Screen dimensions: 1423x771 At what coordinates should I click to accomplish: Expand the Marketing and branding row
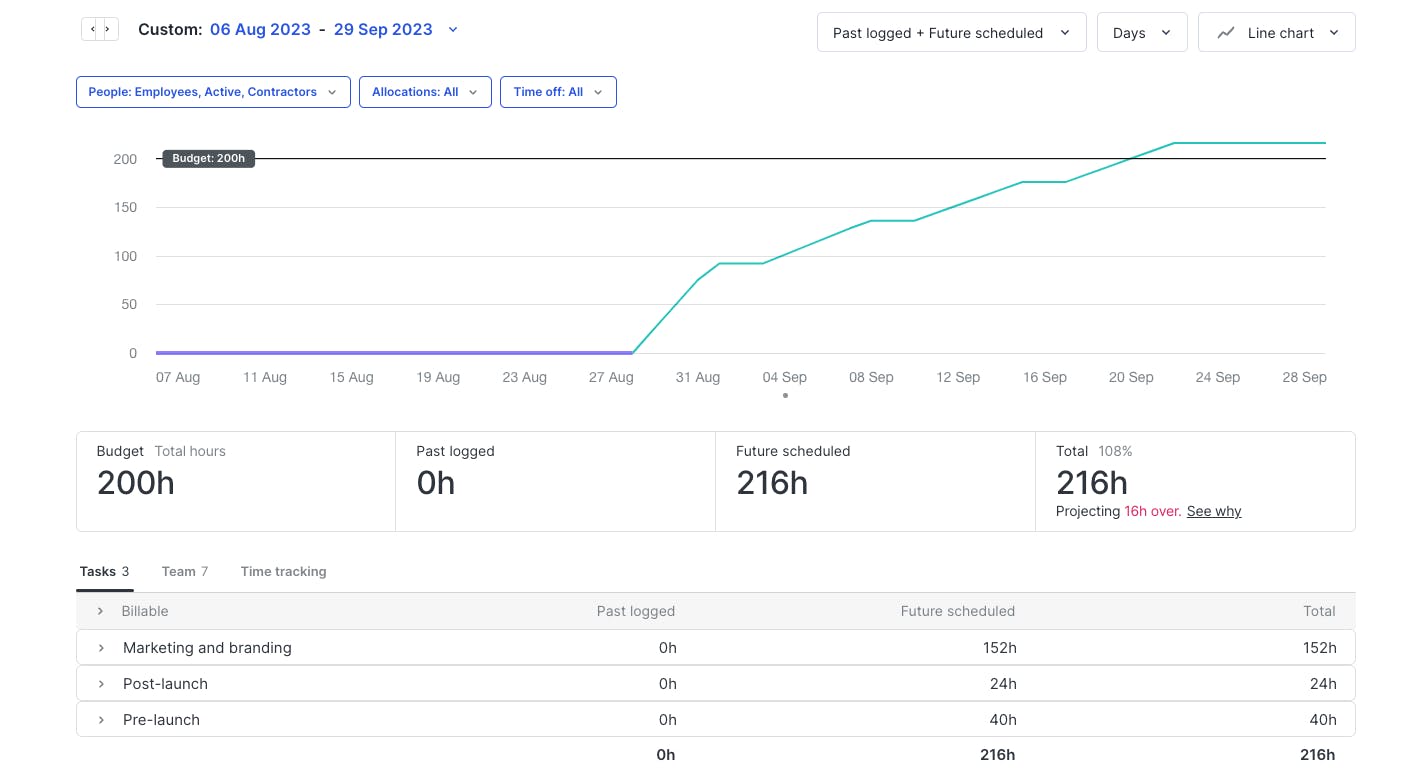[x=101, y=648]
